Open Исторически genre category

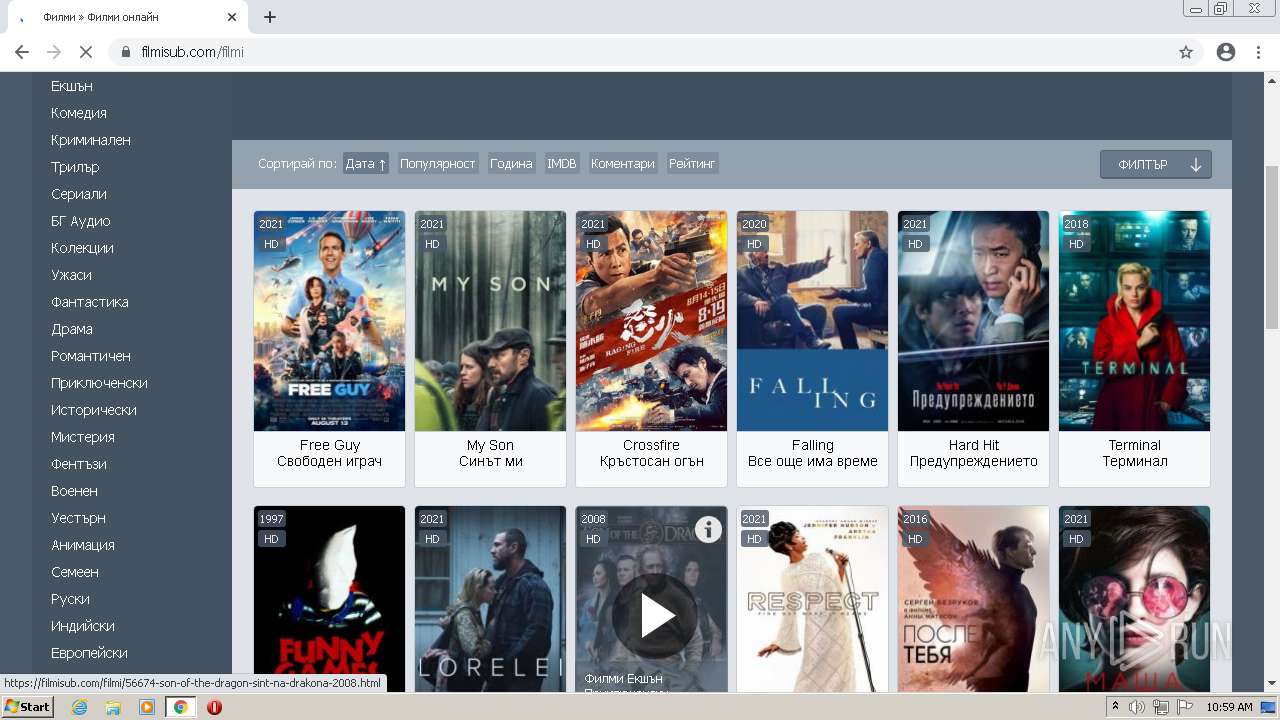[x=94, y=410]
